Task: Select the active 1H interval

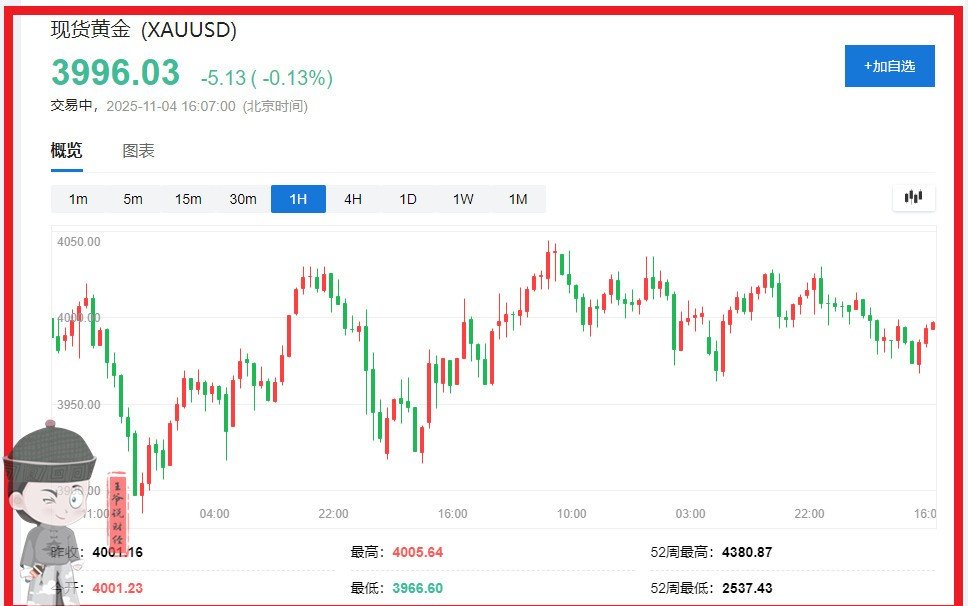Action: tap(298, 199)
